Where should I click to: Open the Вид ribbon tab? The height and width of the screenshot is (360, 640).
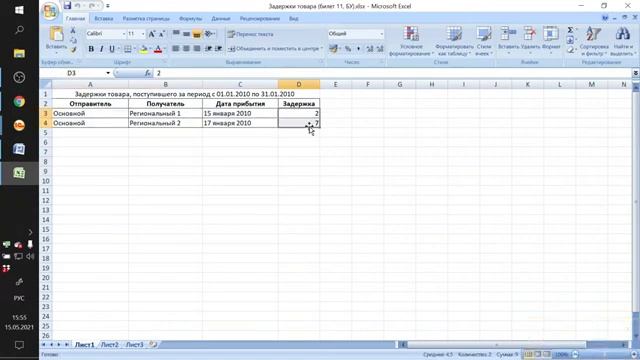[x=293, y=19]
